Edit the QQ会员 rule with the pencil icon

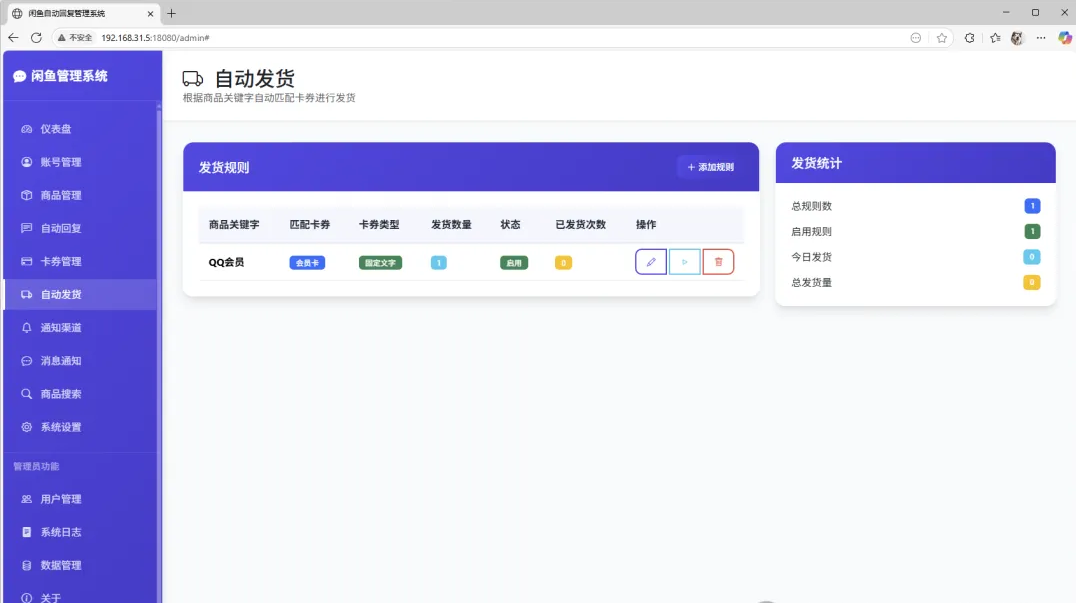pos(650,261)
